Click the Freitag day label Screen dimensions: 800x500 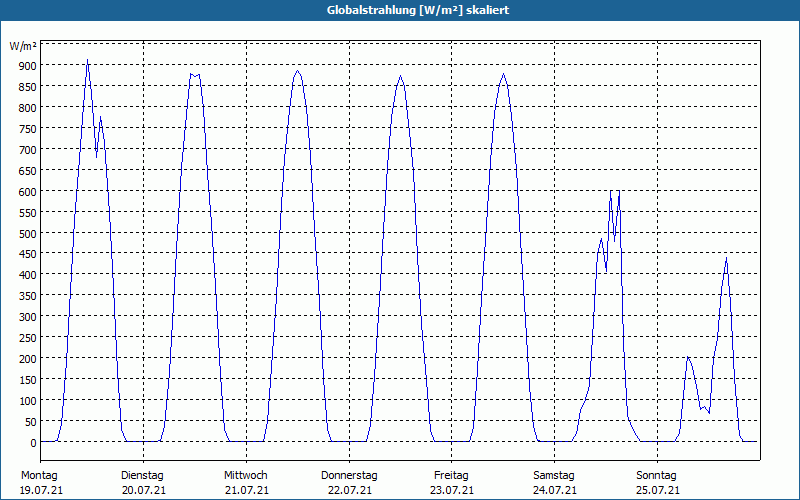[451, 476]
